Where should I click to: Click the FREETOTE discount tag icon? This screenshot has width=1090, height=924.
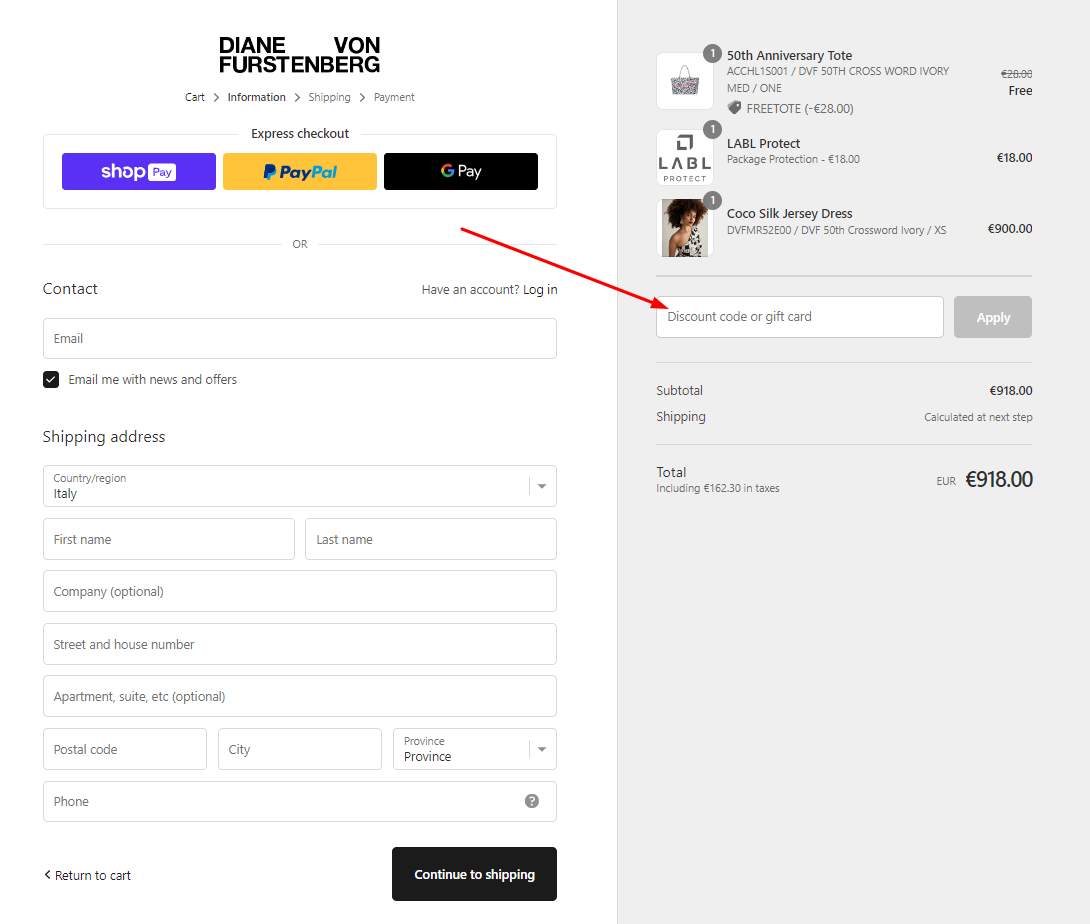[x=734, y=108]
